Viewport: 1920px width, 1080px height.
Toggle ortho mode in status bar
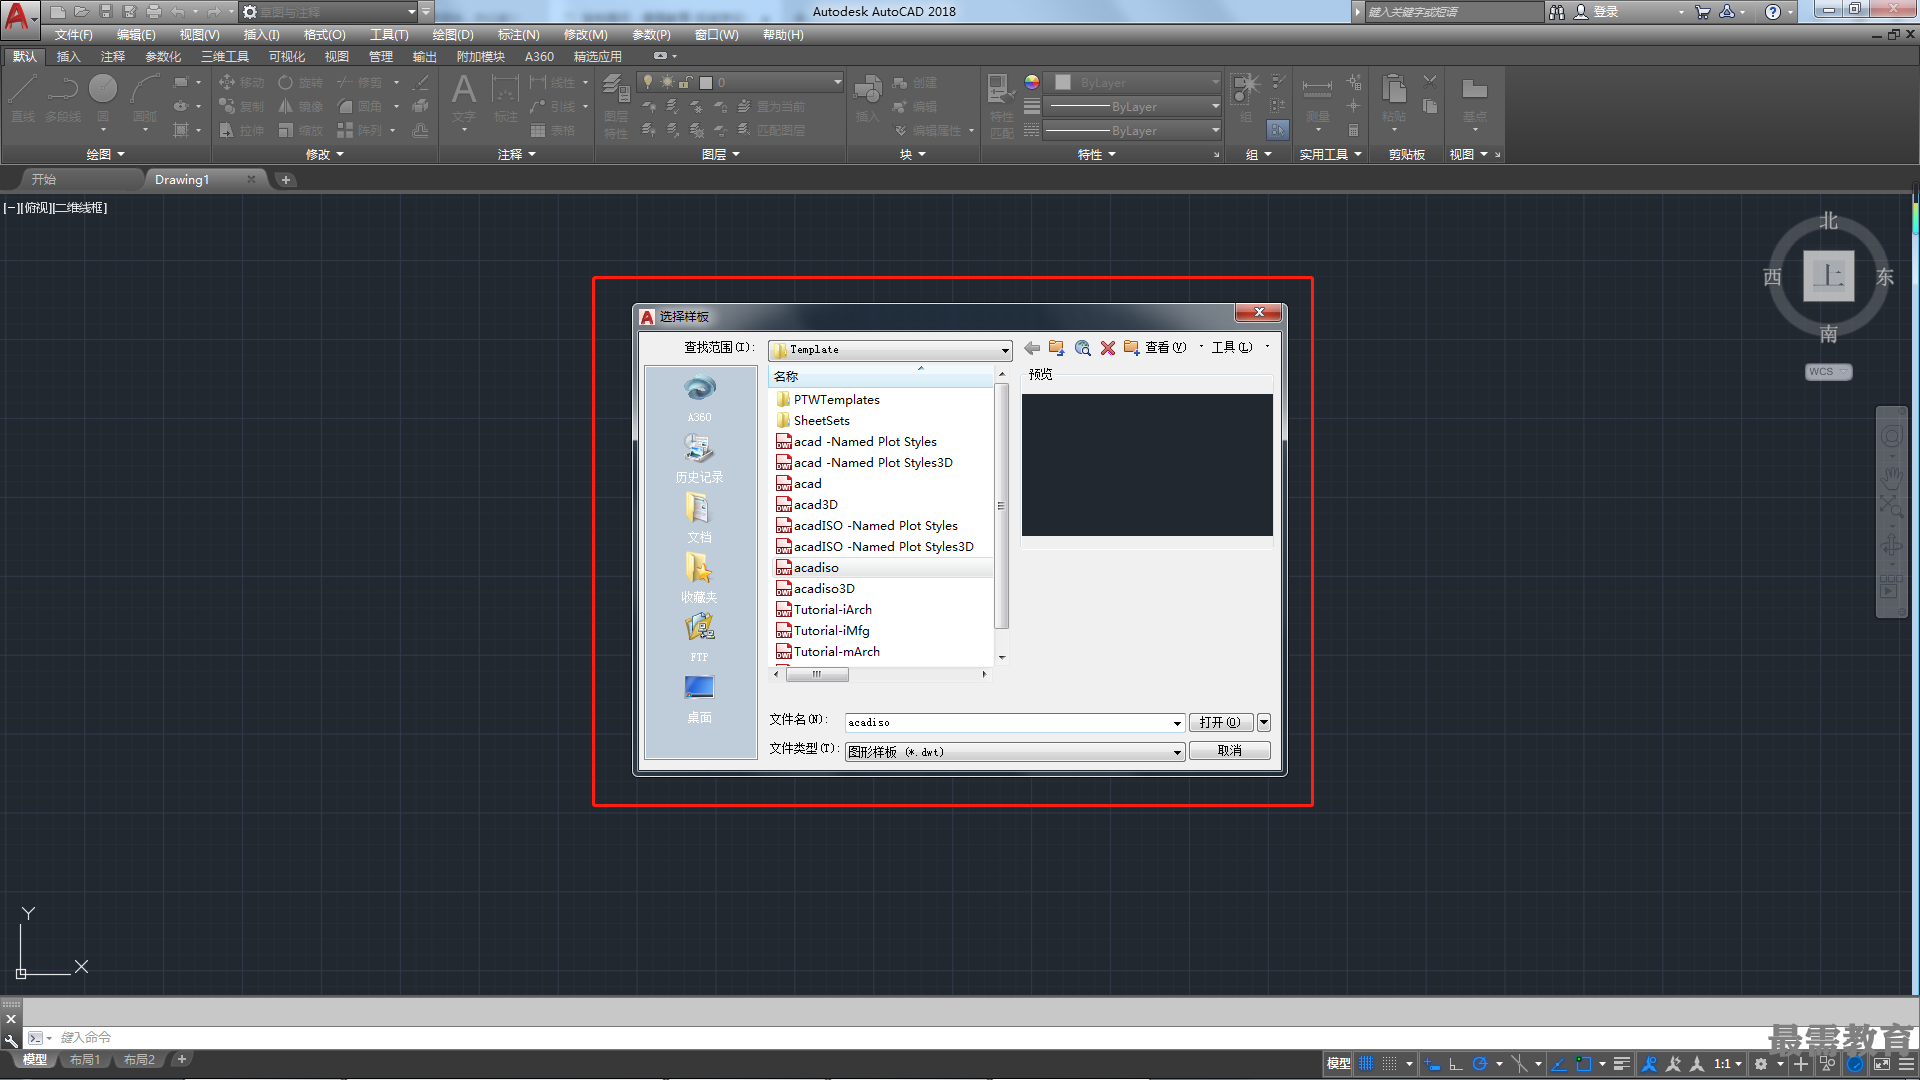[x=1456, y=1064]
